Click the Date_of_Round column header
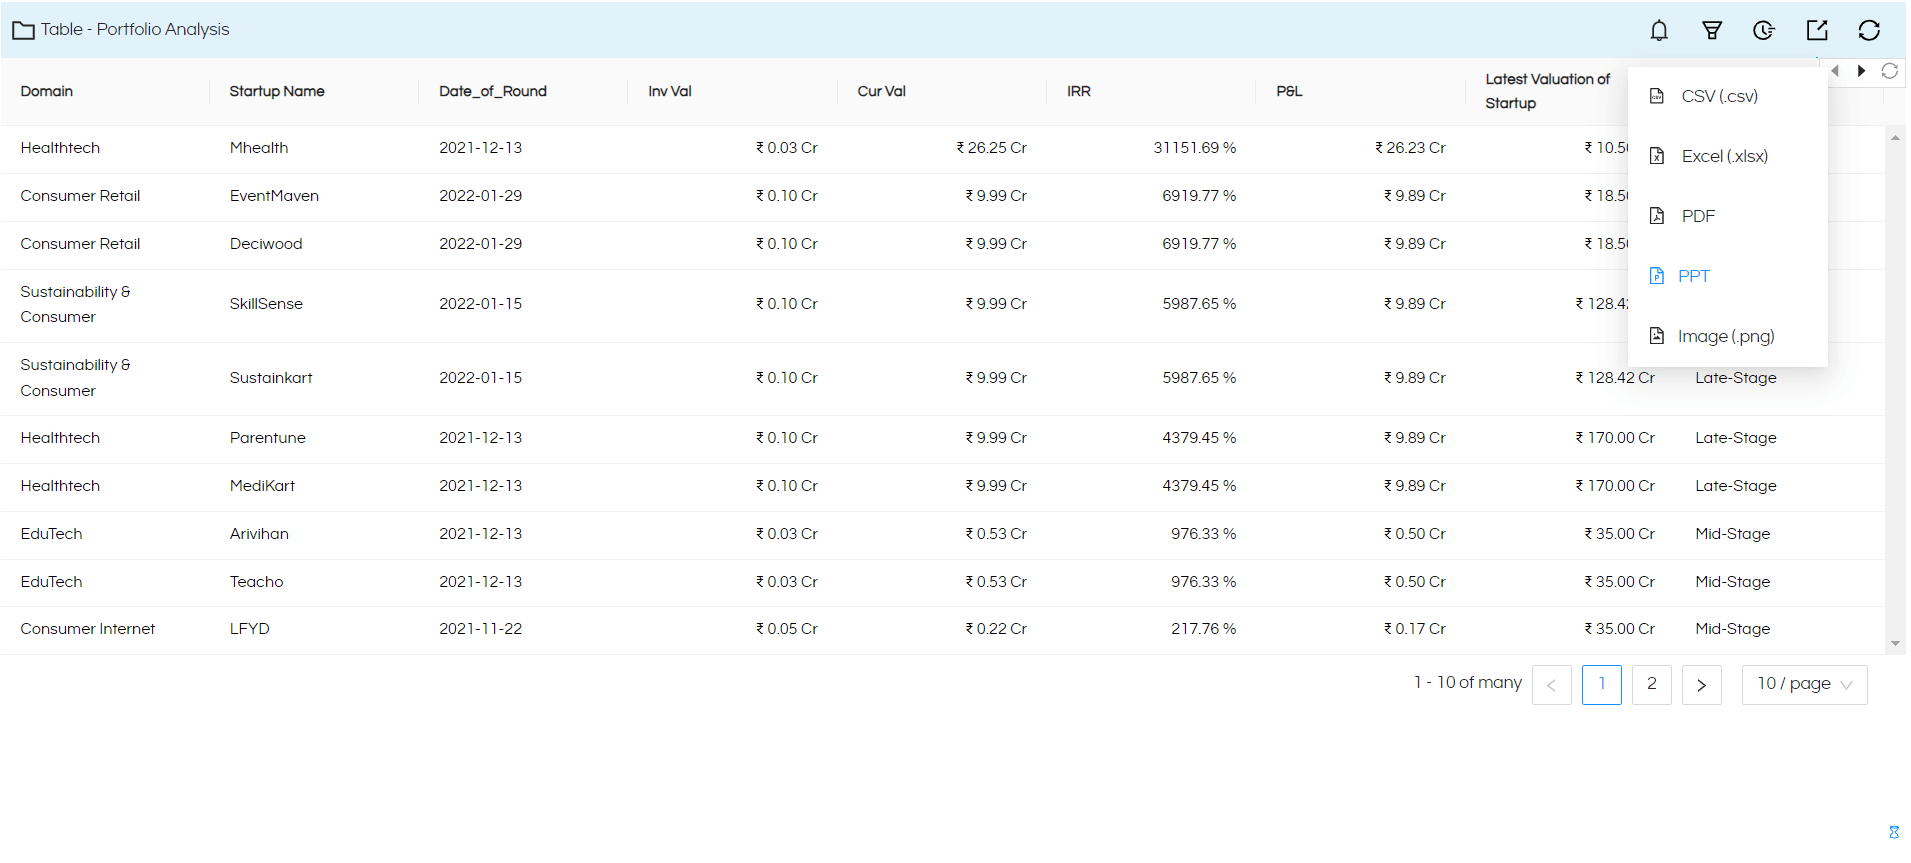1911x863 pixels. click(493, 91)
